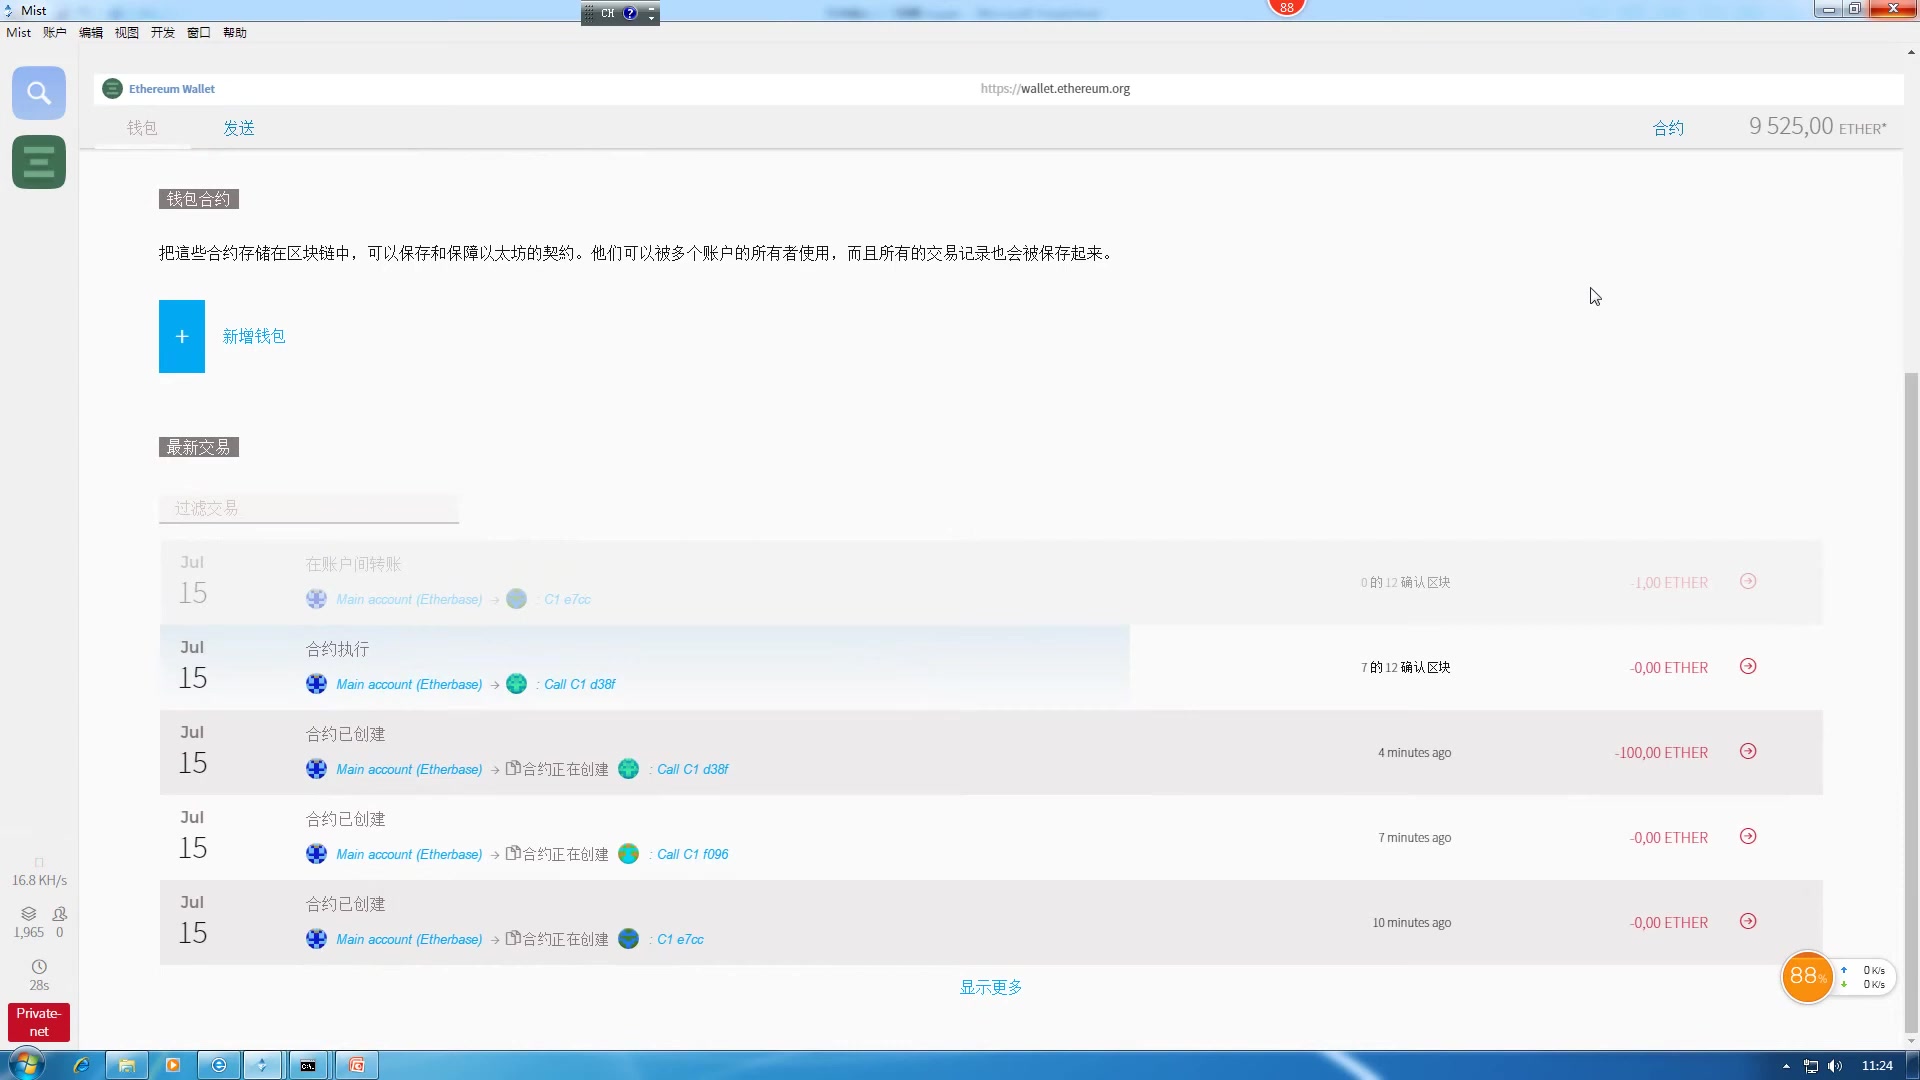The image size is (1920, 1080).
Task: Open the 窗口 menu
Action: click(x=199, y=33)
